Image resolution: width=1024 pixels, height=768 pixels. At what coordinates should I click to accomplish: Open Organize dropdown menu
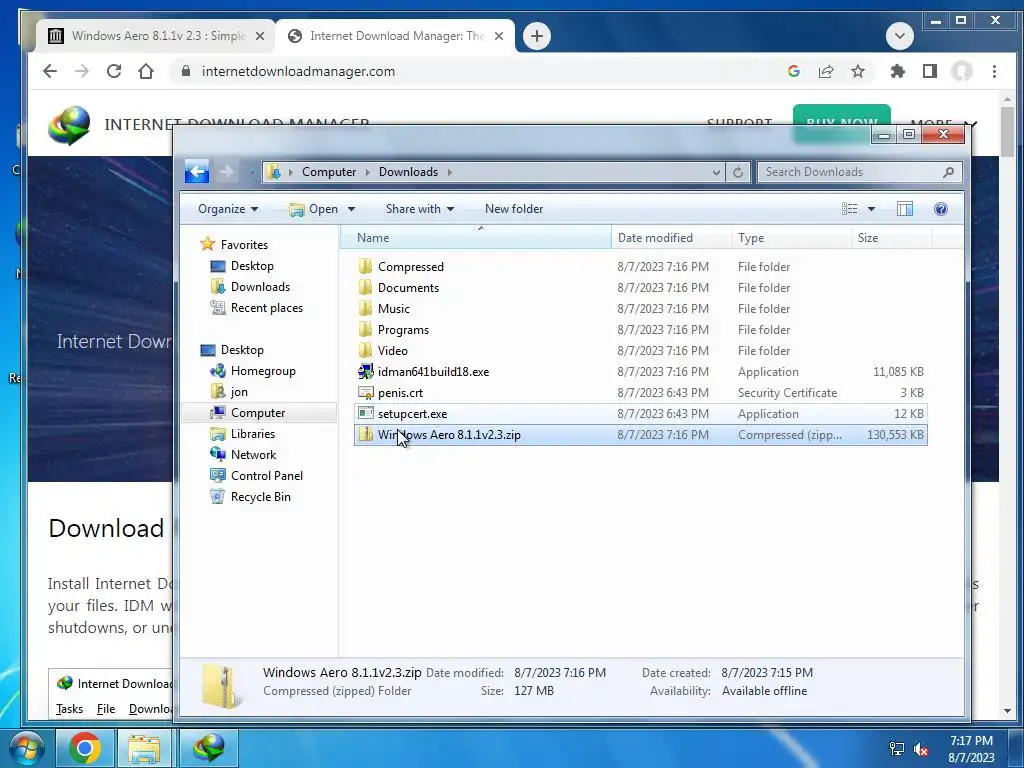[228, 209]
